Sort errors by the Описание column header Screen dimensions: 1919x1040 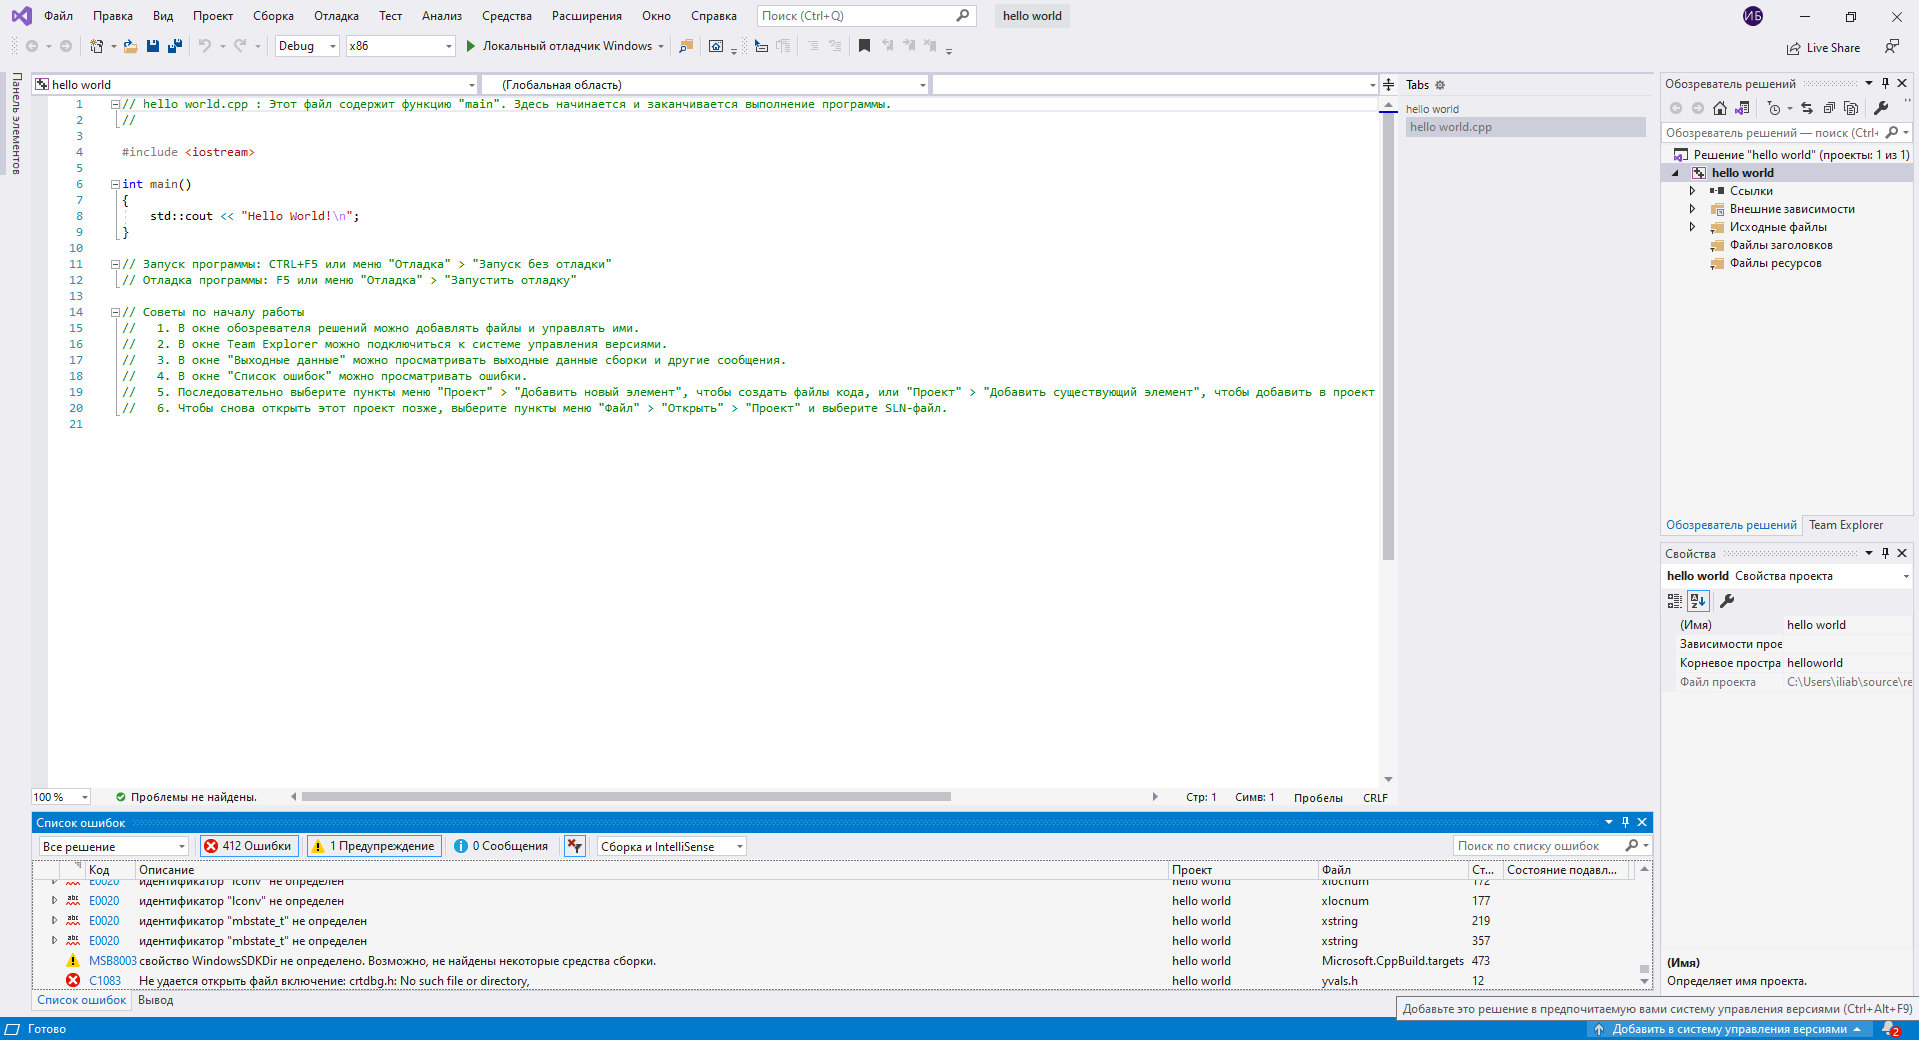(651, 870)
